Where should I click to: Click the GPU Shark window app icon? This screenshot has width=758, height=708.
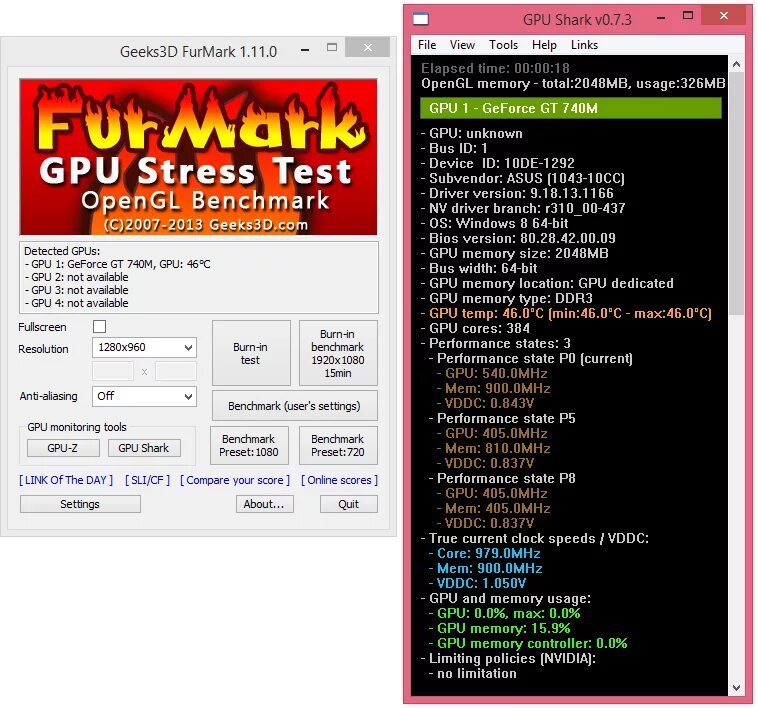[x=421, y=19]
